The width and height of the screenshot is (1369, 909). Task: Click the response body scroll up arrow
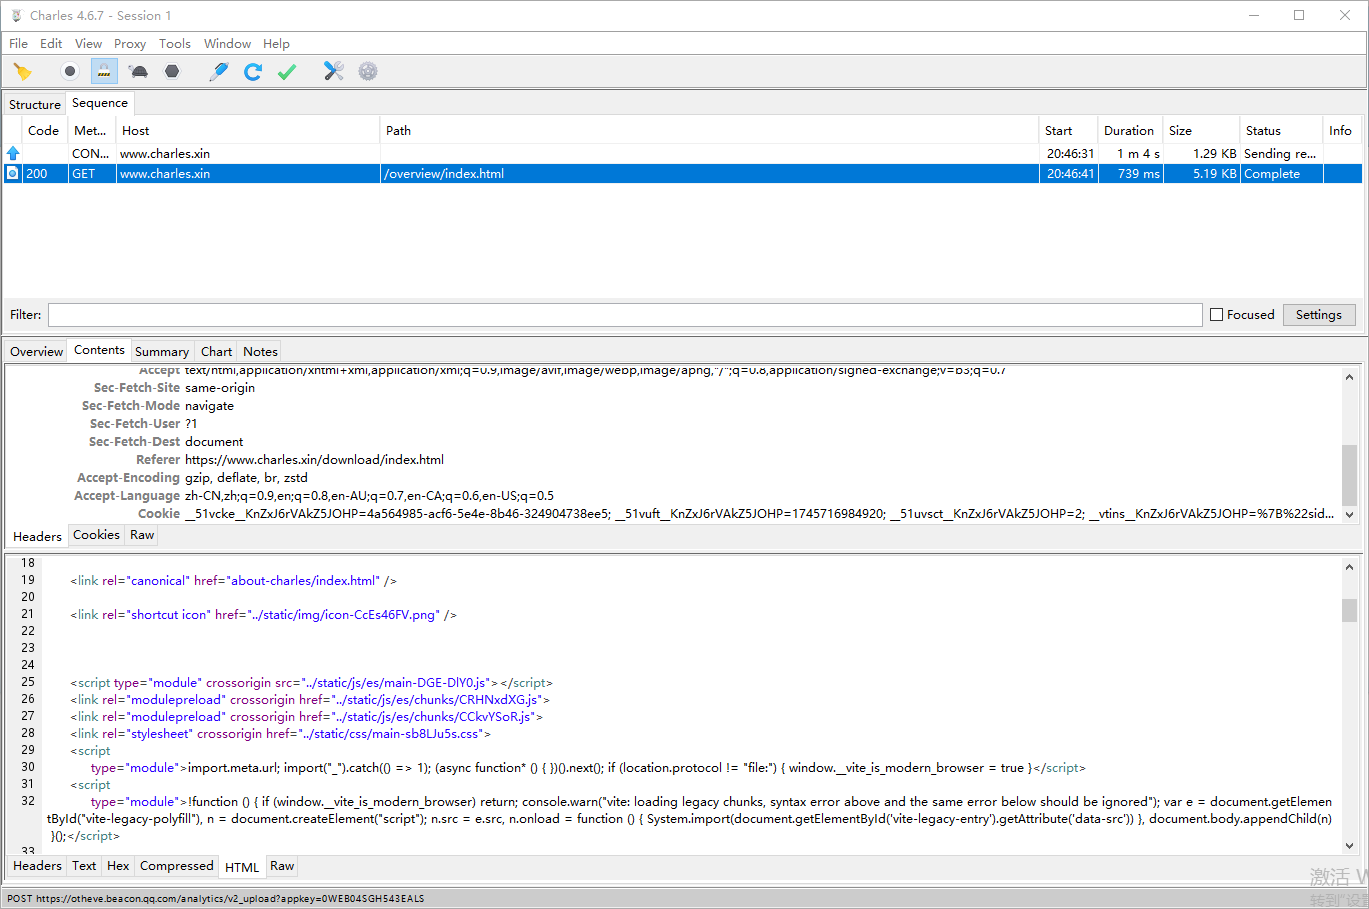coord(1349,567)
